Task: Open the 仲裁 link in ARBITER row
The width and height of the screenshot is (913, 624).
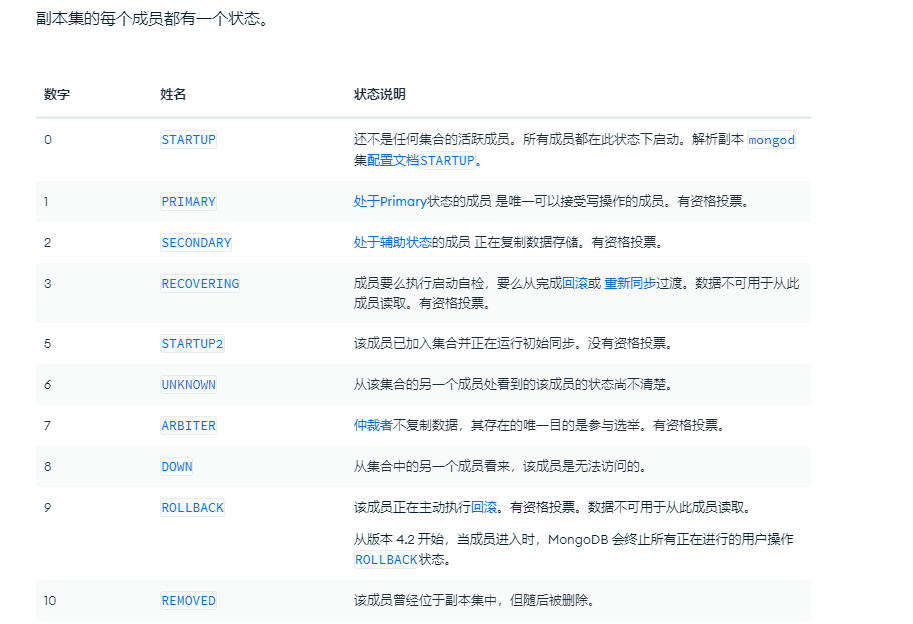Action: click(x=367, y=426)
